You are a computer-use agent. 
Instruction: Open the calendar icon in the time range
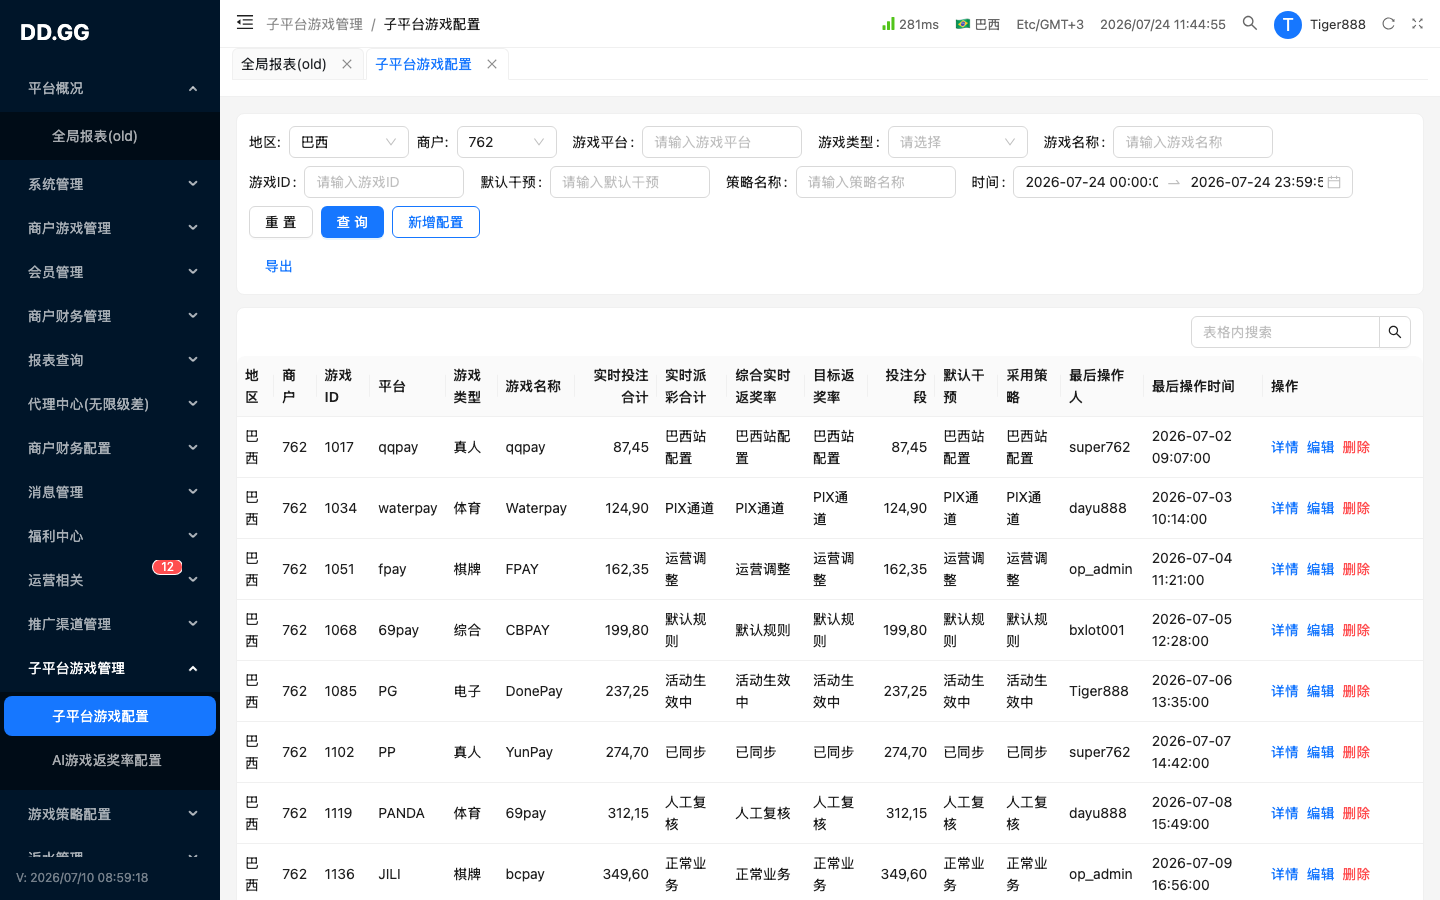click(x=1334, y=182)
